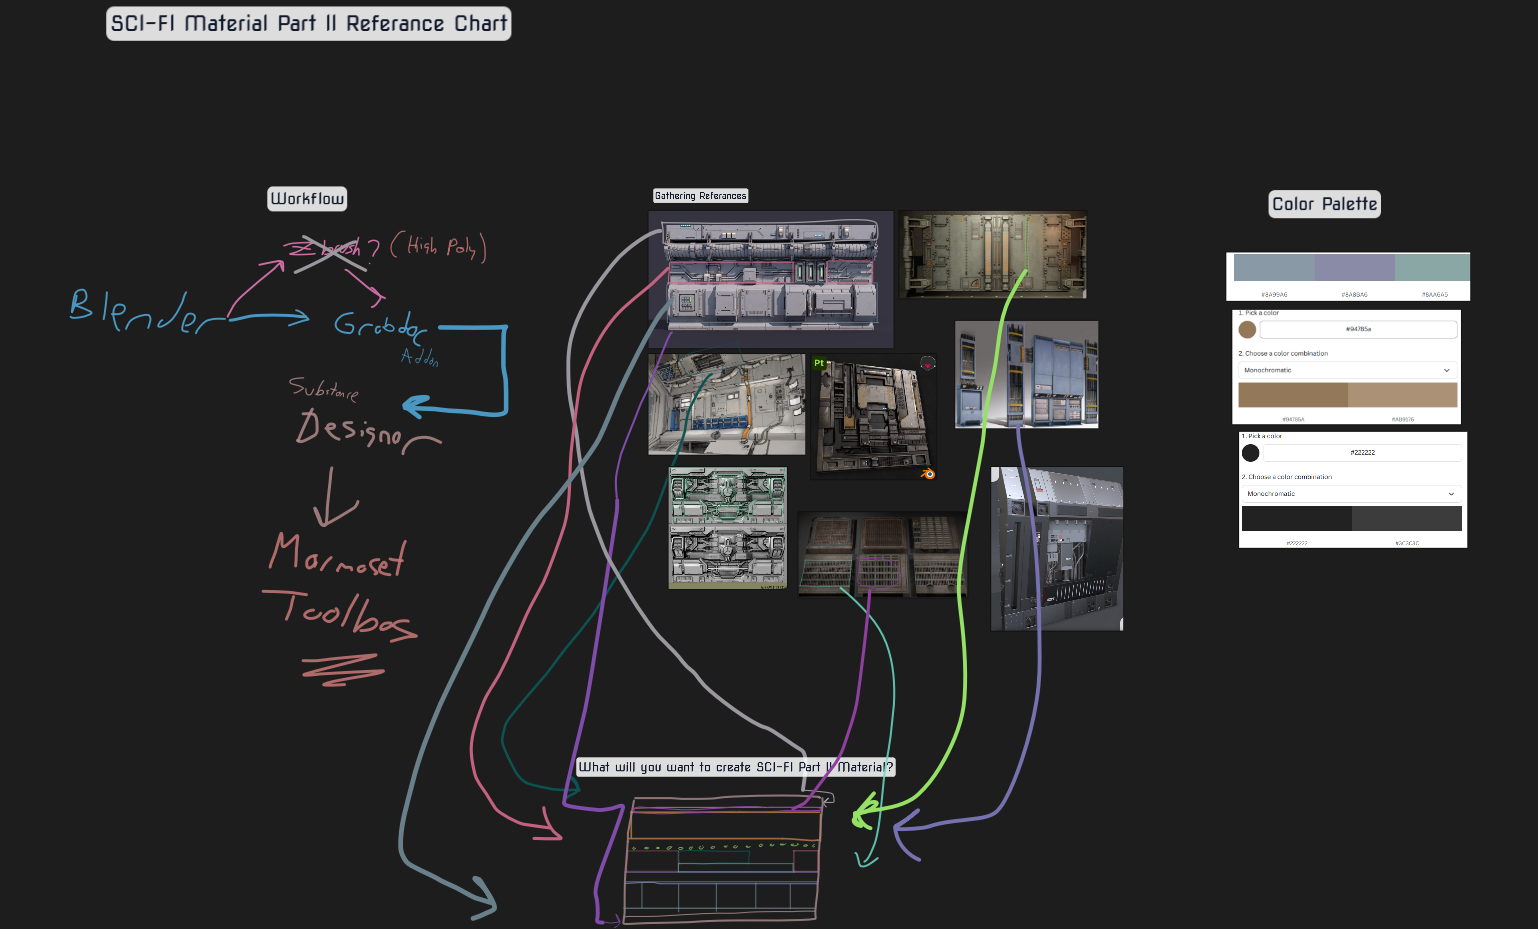This screenshot has width=1538, height=929.
Task: Click the handwritten 'Toolbag' word
Action: point(340,612)
